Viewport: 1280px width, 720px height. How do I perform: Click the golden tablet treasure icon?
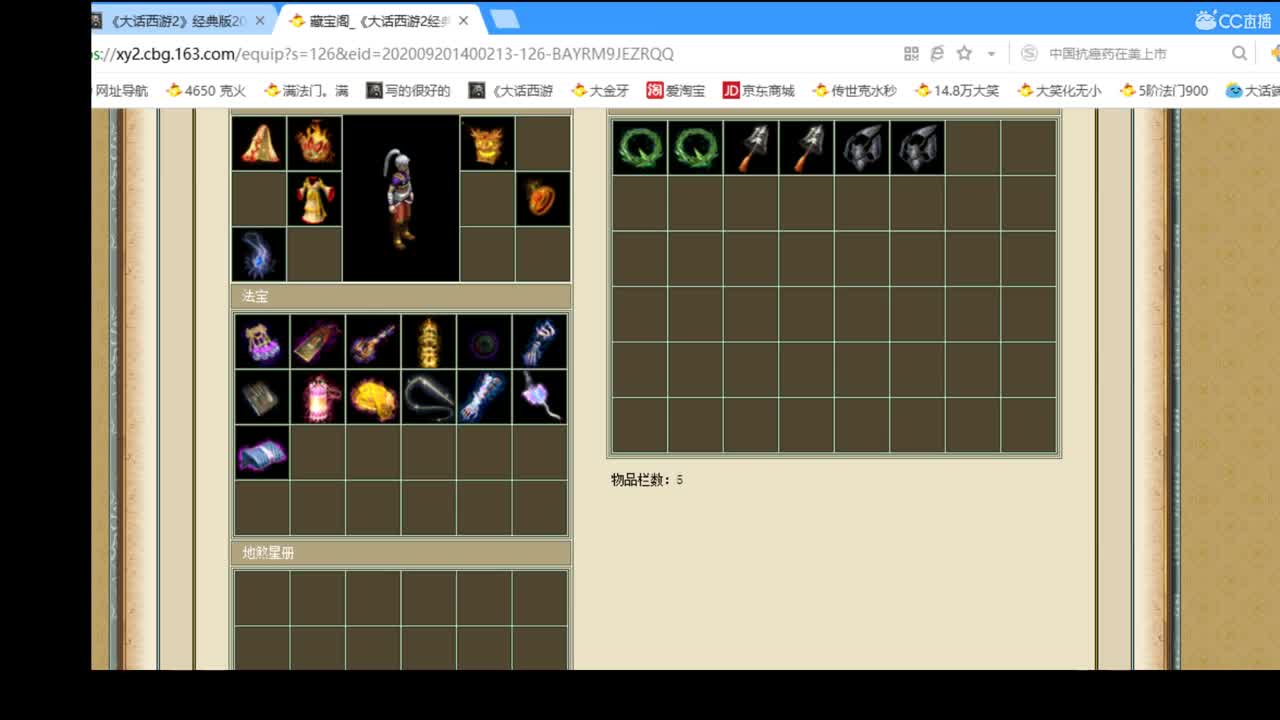pyautogui.click(x=318, y=342)
